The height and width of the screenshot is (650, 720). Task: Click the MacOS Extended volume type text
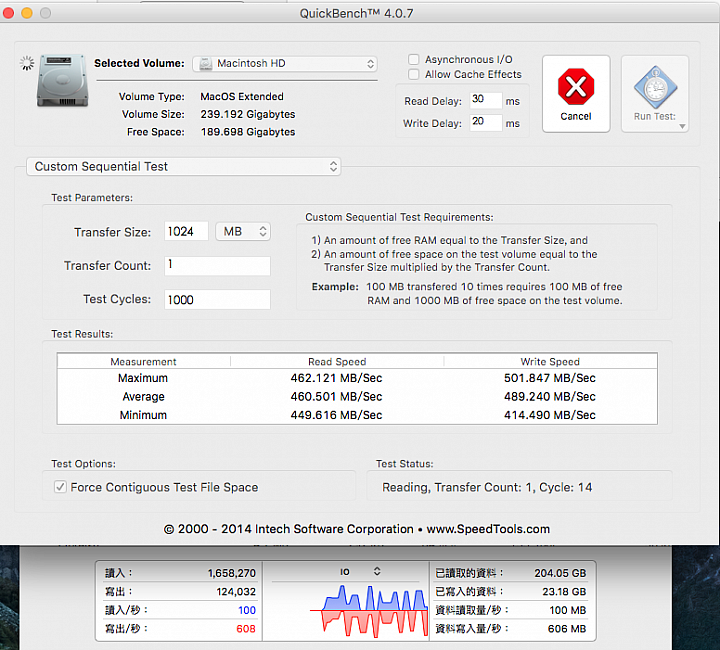(x=242, y=96)
